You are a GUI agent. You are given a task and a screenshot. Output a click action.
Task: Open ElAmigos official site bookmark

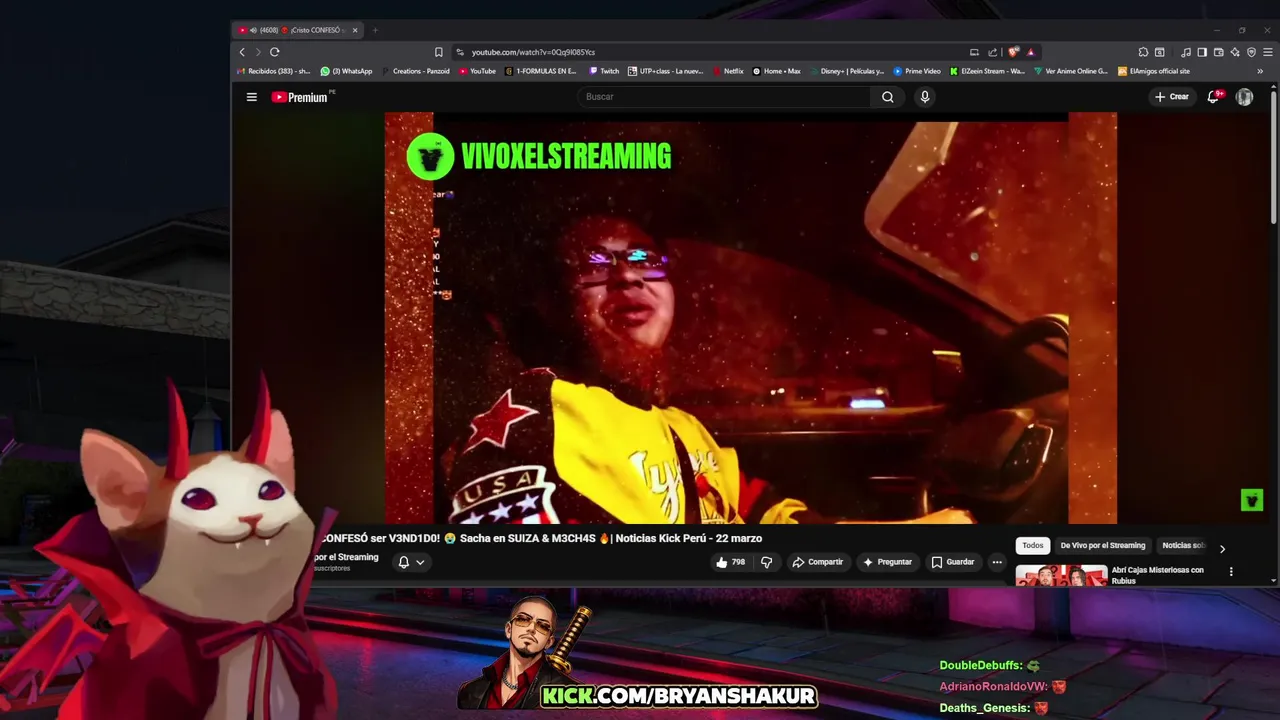(1154, 71)
